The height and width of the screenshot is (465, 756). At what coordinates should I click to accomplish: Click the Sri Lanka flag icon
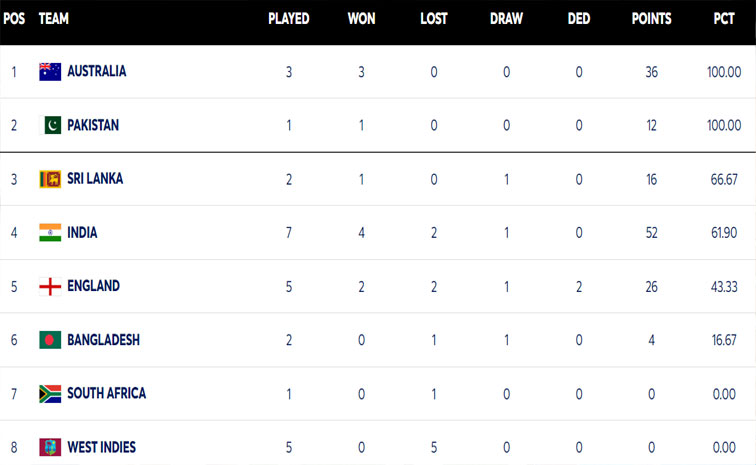click(x=50, y=179)
